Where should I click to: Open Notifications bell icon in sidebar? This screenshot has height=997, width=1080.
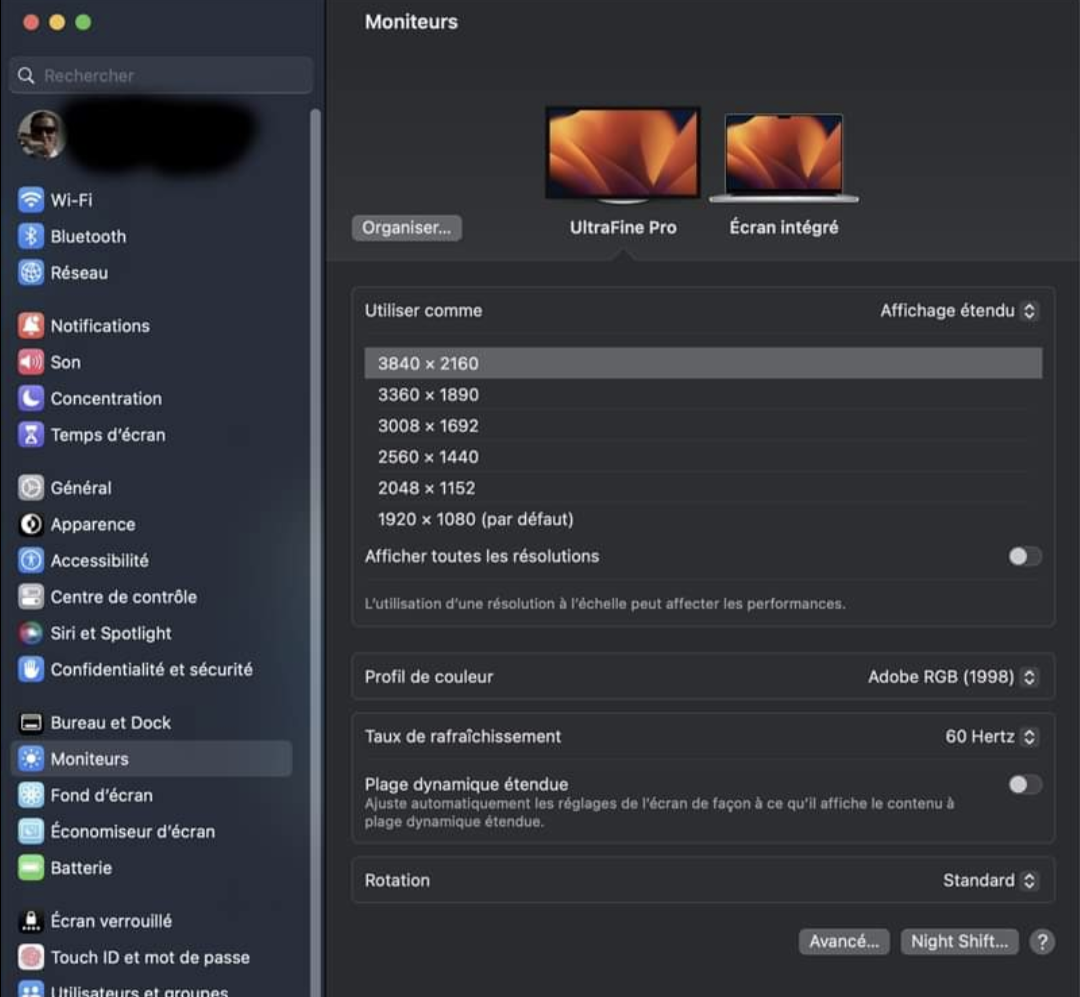tap(31, 326)
